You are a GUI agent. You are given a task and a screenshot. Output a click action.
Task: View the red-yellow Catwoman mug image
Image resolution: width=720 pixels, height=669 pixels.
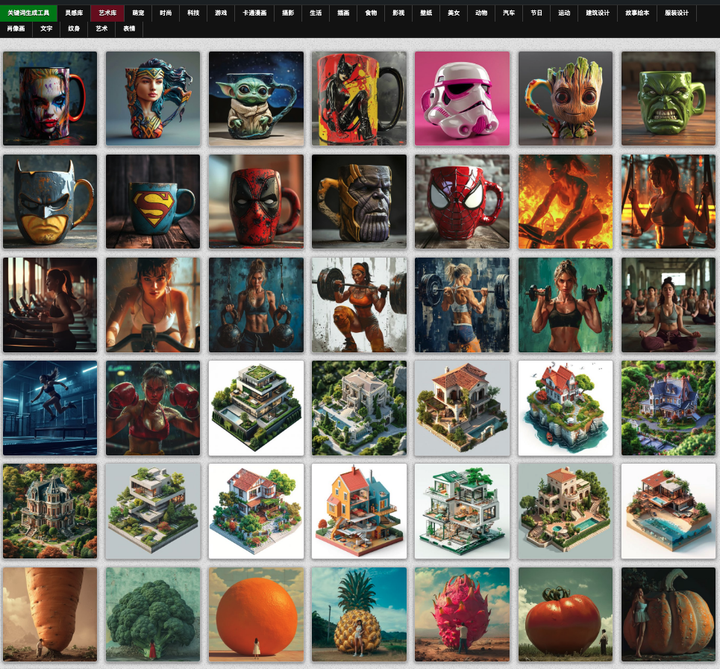click(359, 98)
